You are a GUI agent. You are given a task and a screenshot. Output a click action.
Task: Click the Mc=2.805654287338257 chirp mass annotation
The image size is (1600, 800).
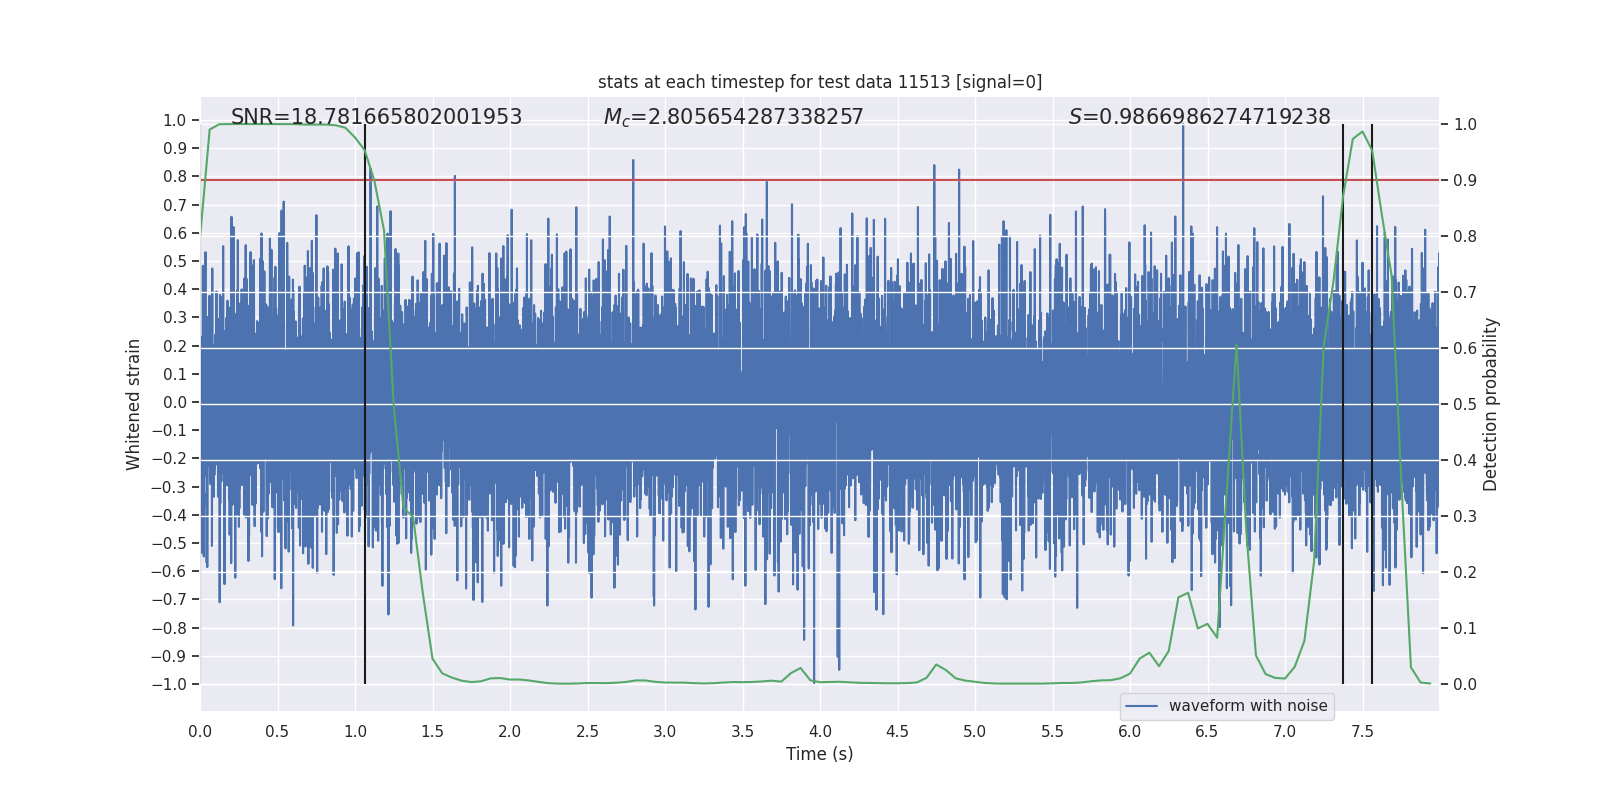point(733,117)
